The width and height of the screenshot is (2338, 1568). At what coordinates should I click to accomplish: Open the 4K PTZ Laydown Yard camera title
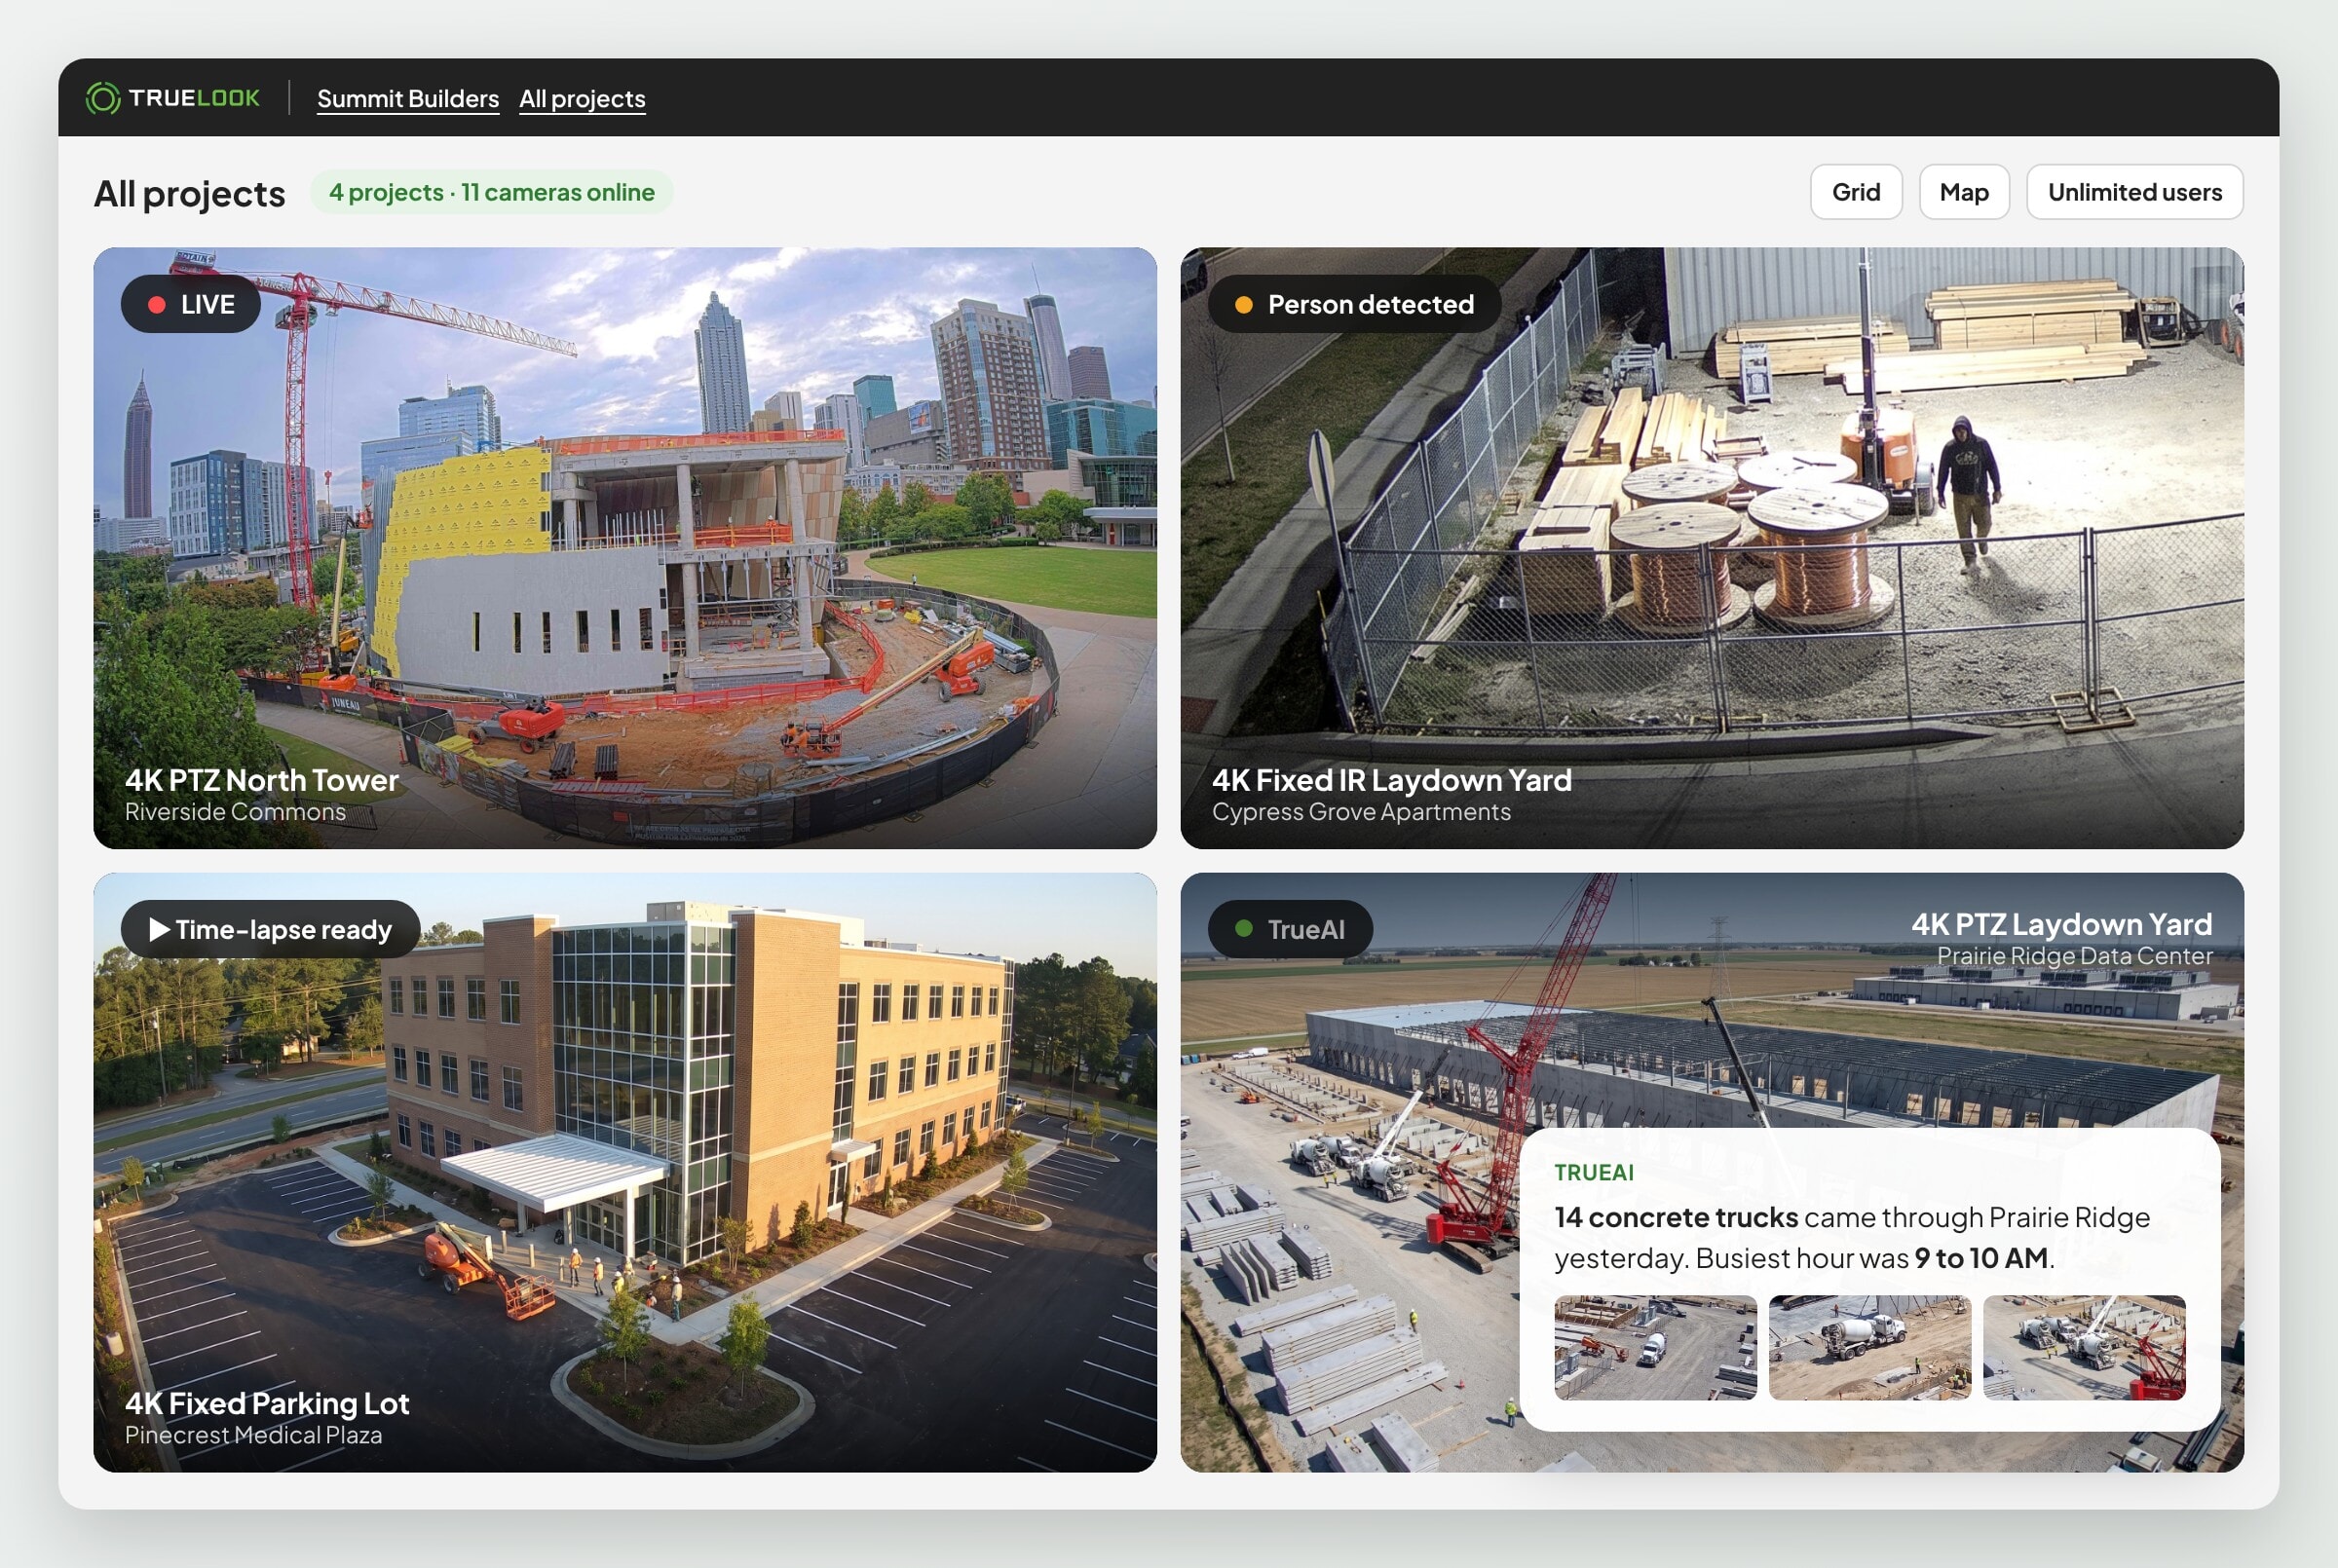point(2061,924)
